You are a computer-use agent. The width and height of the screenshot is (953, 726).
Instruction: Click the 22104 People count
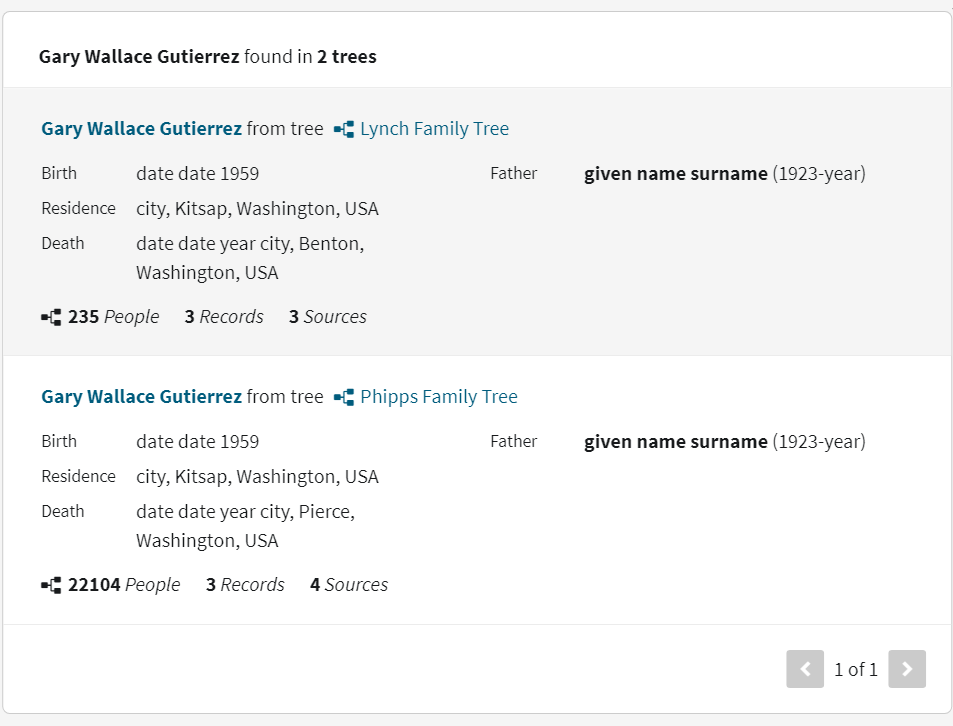(124, 585)
